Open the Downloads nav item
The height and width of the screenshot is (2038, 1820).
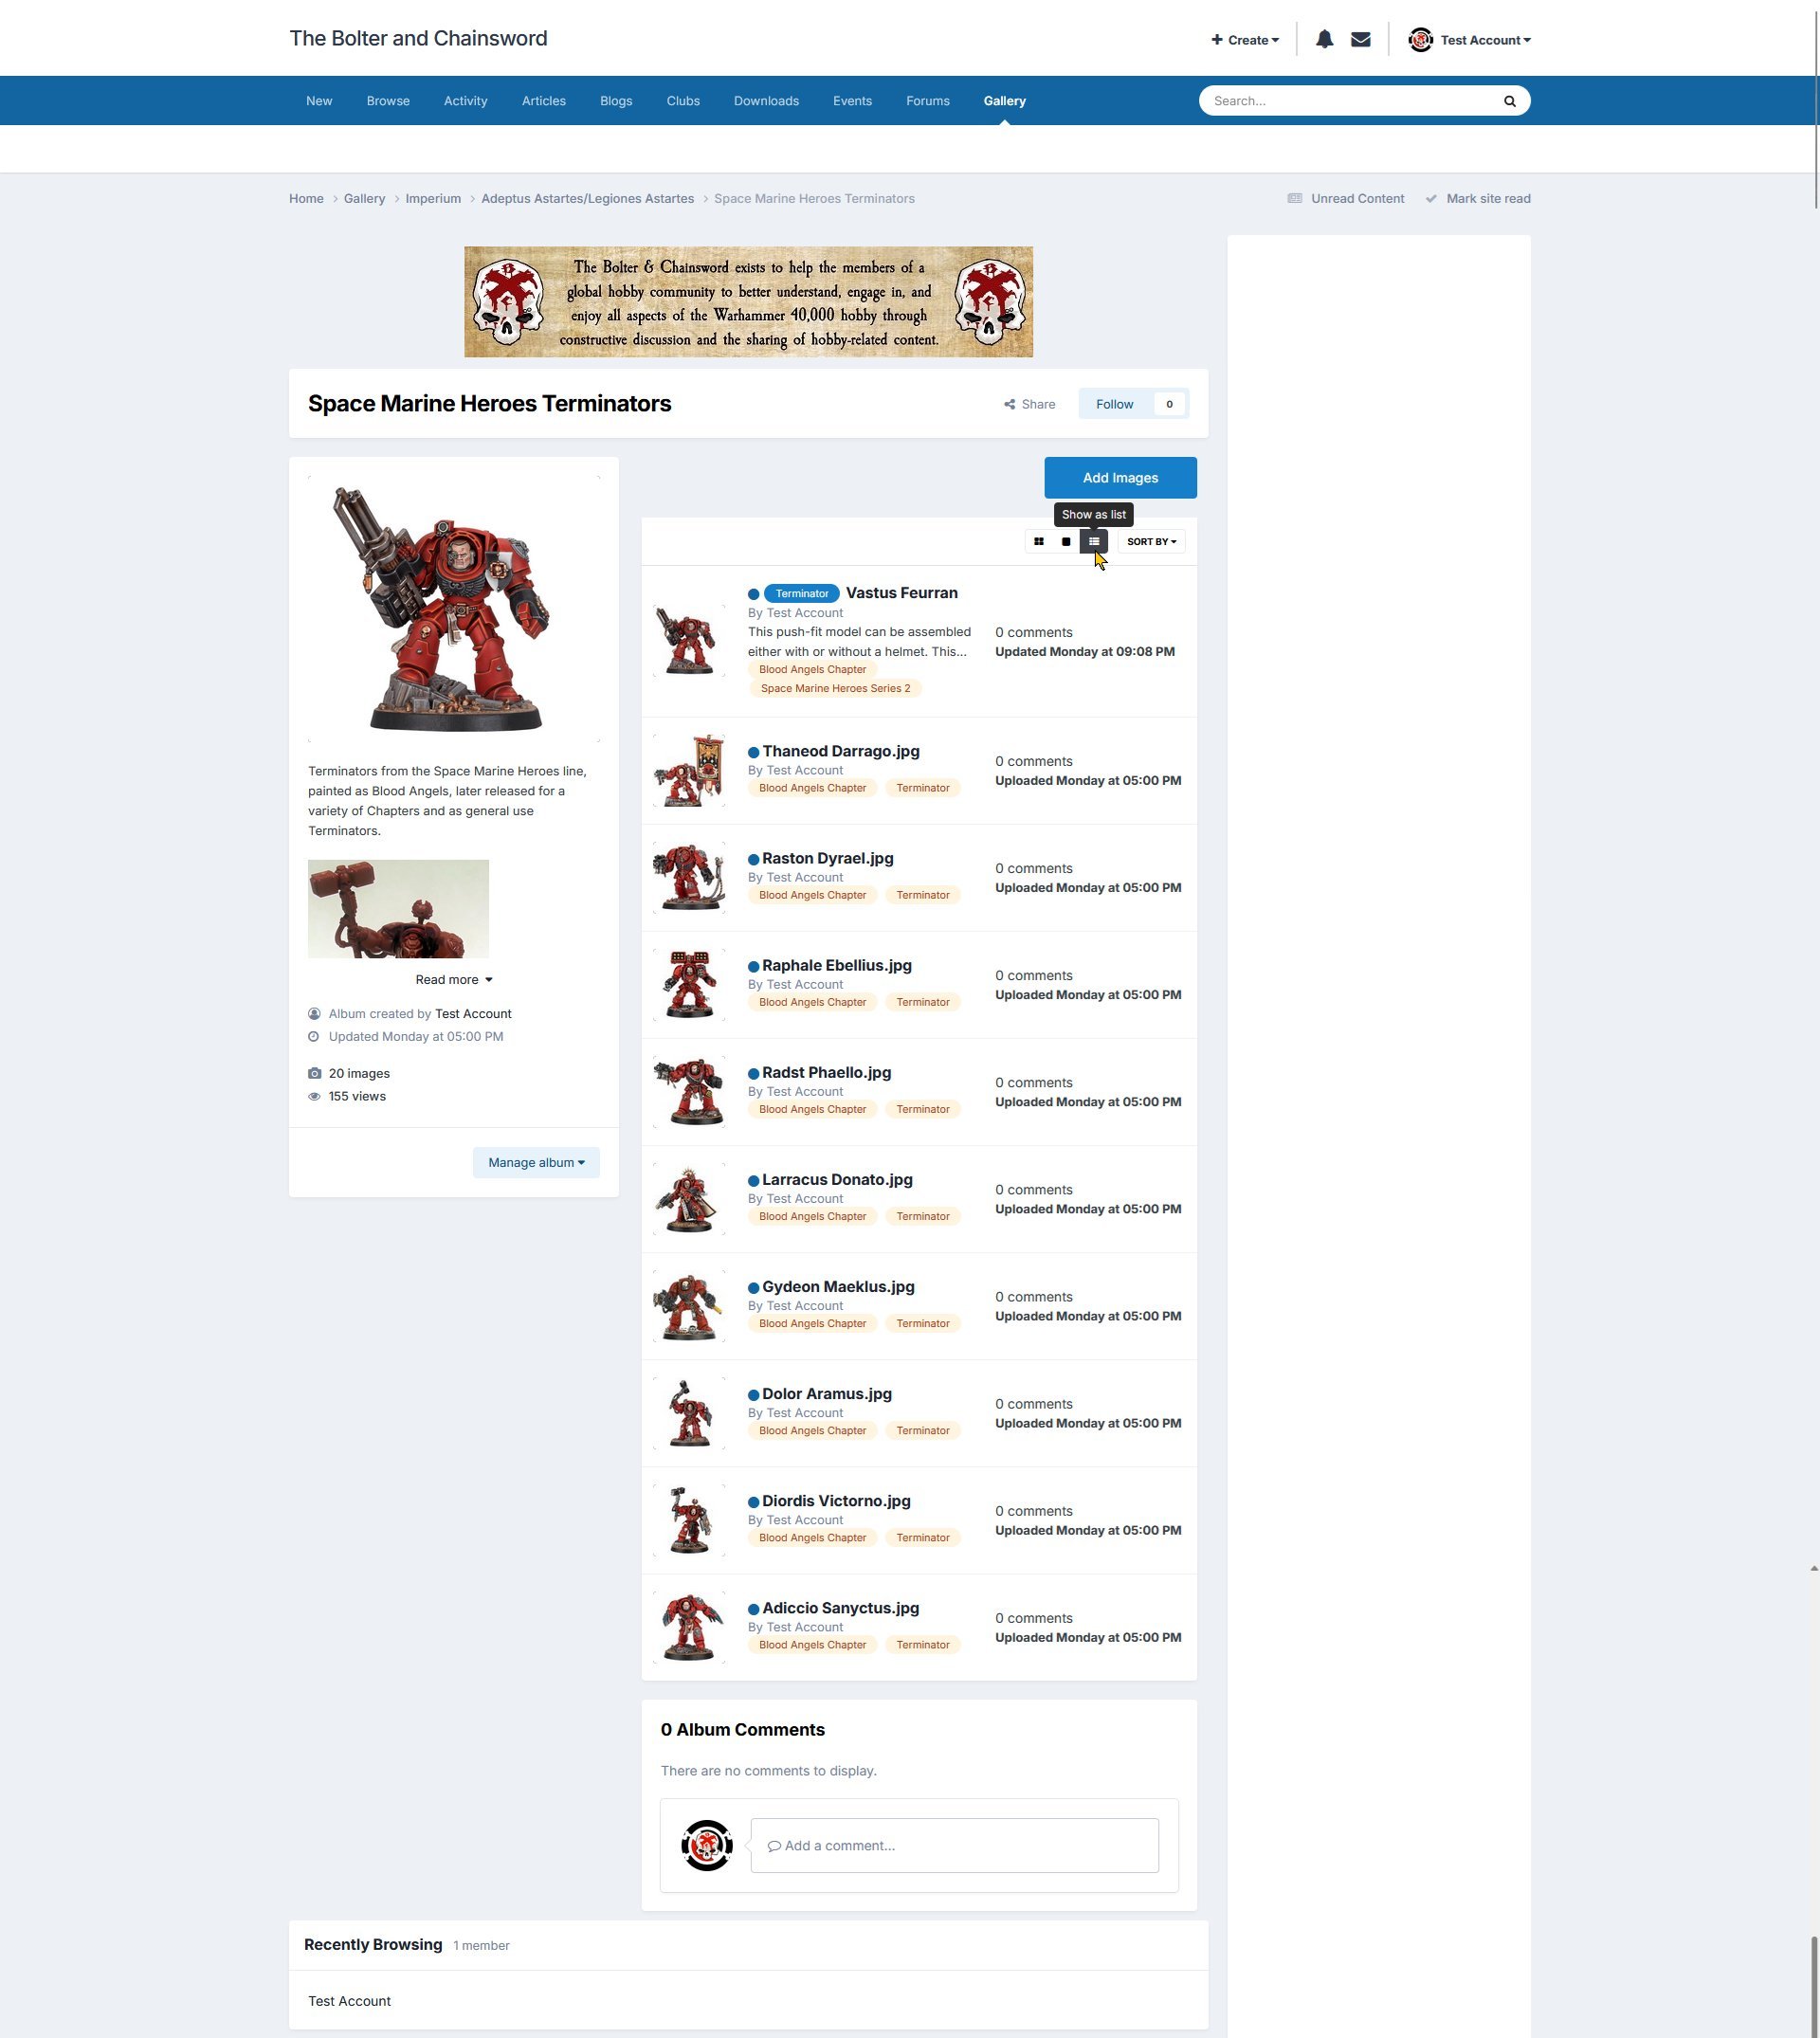[x=765, y=101]
